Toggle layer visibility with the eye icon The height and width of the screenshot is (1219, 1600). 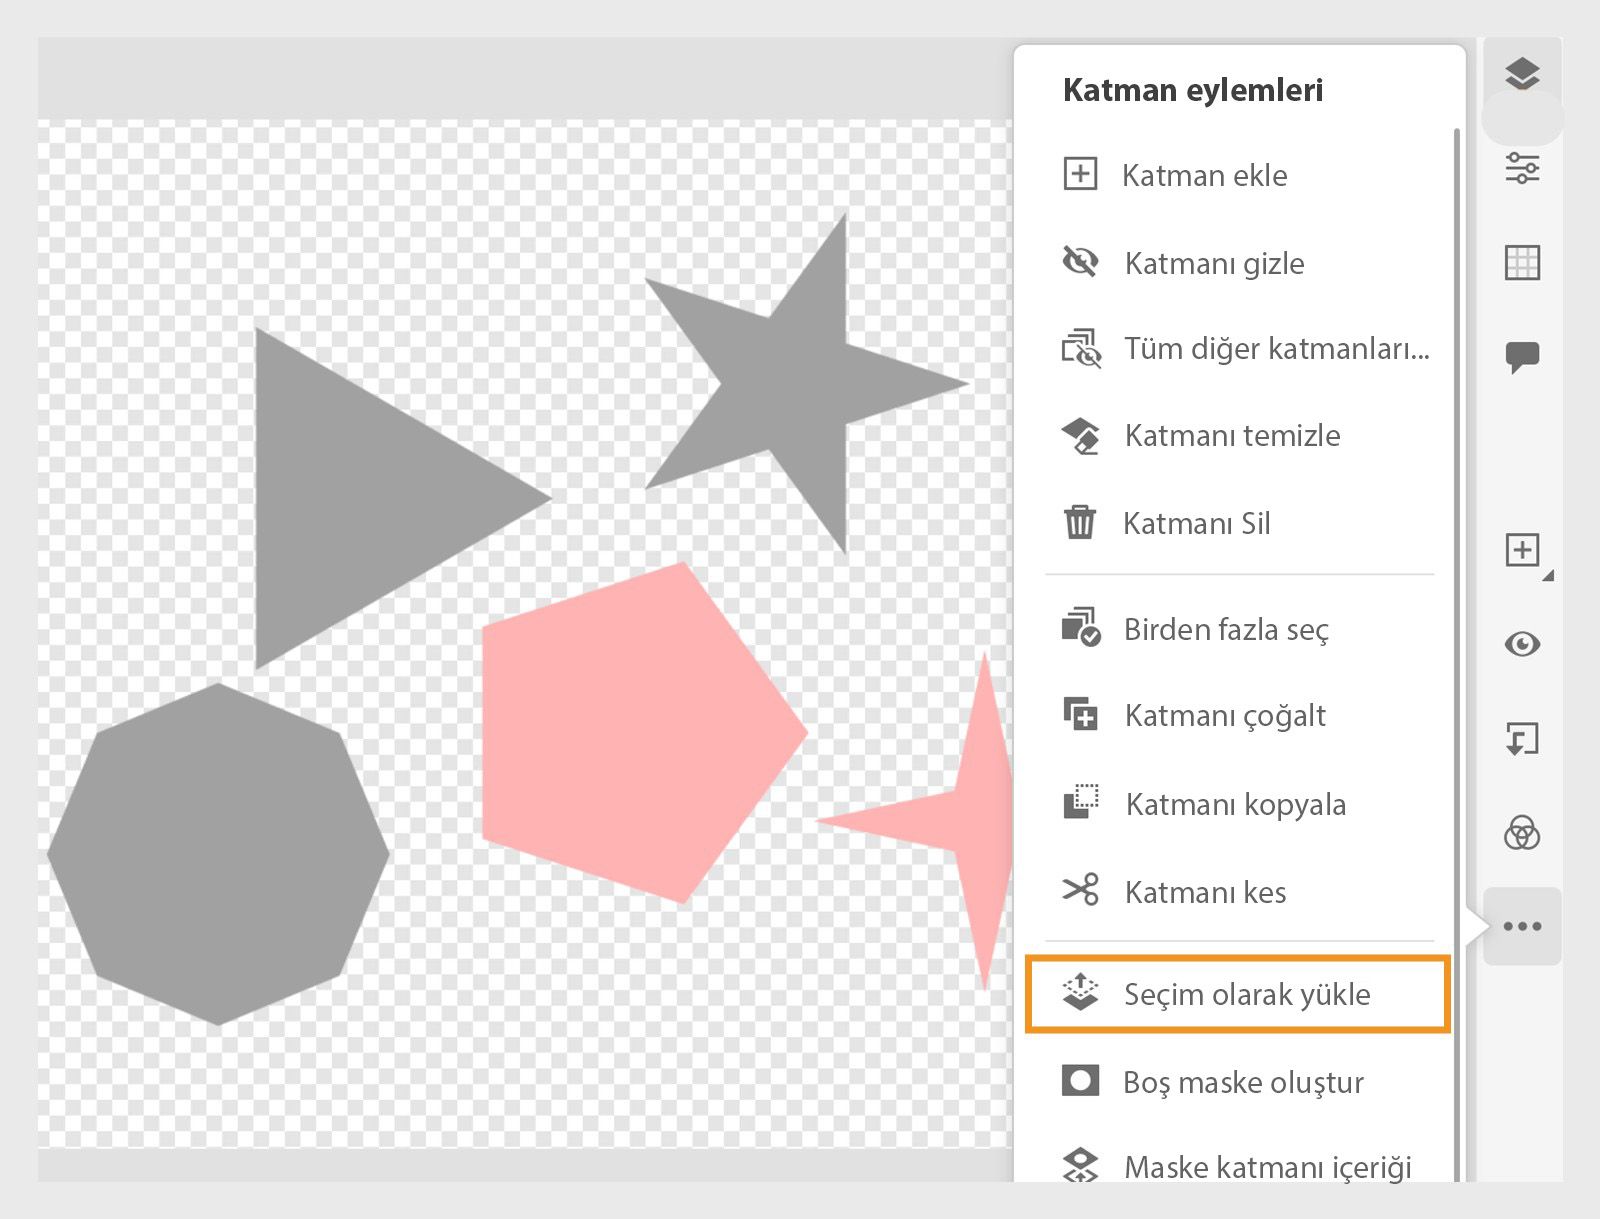(1522, 644)
